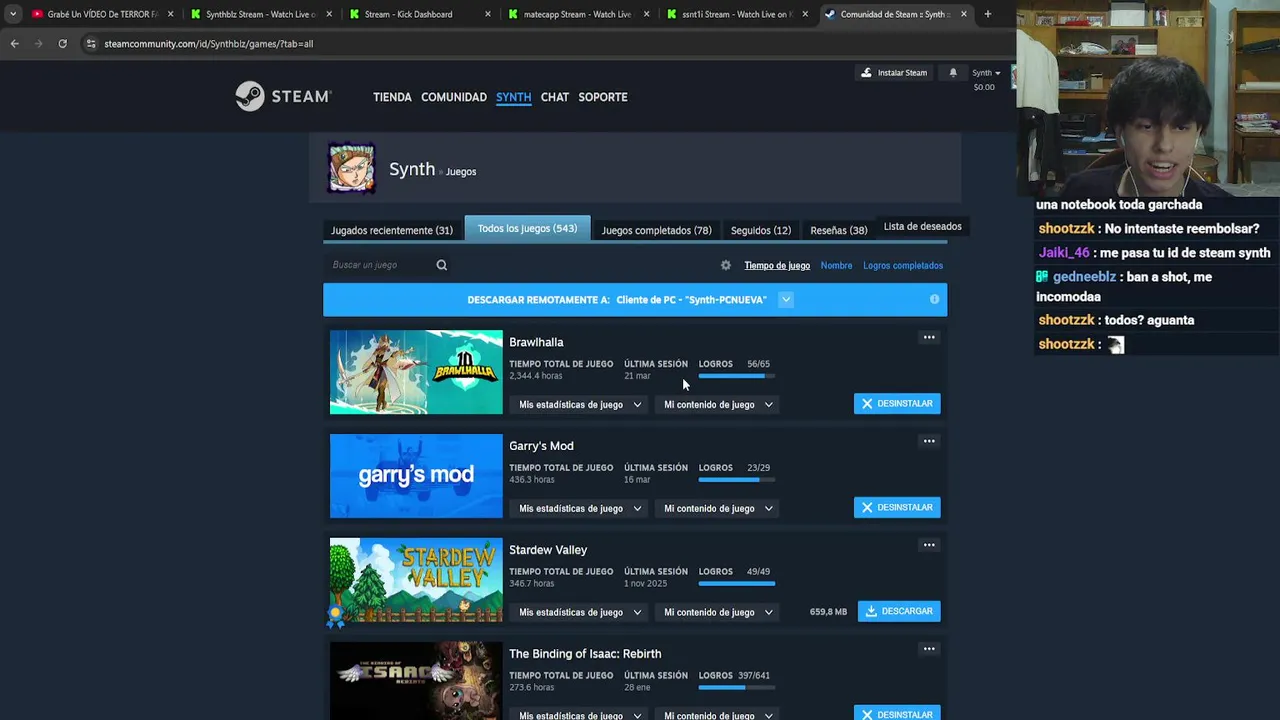Uninstall Brawlhalla with DESINSTALAR button
Screen dimensions: 1280x720
pos(897,404)
